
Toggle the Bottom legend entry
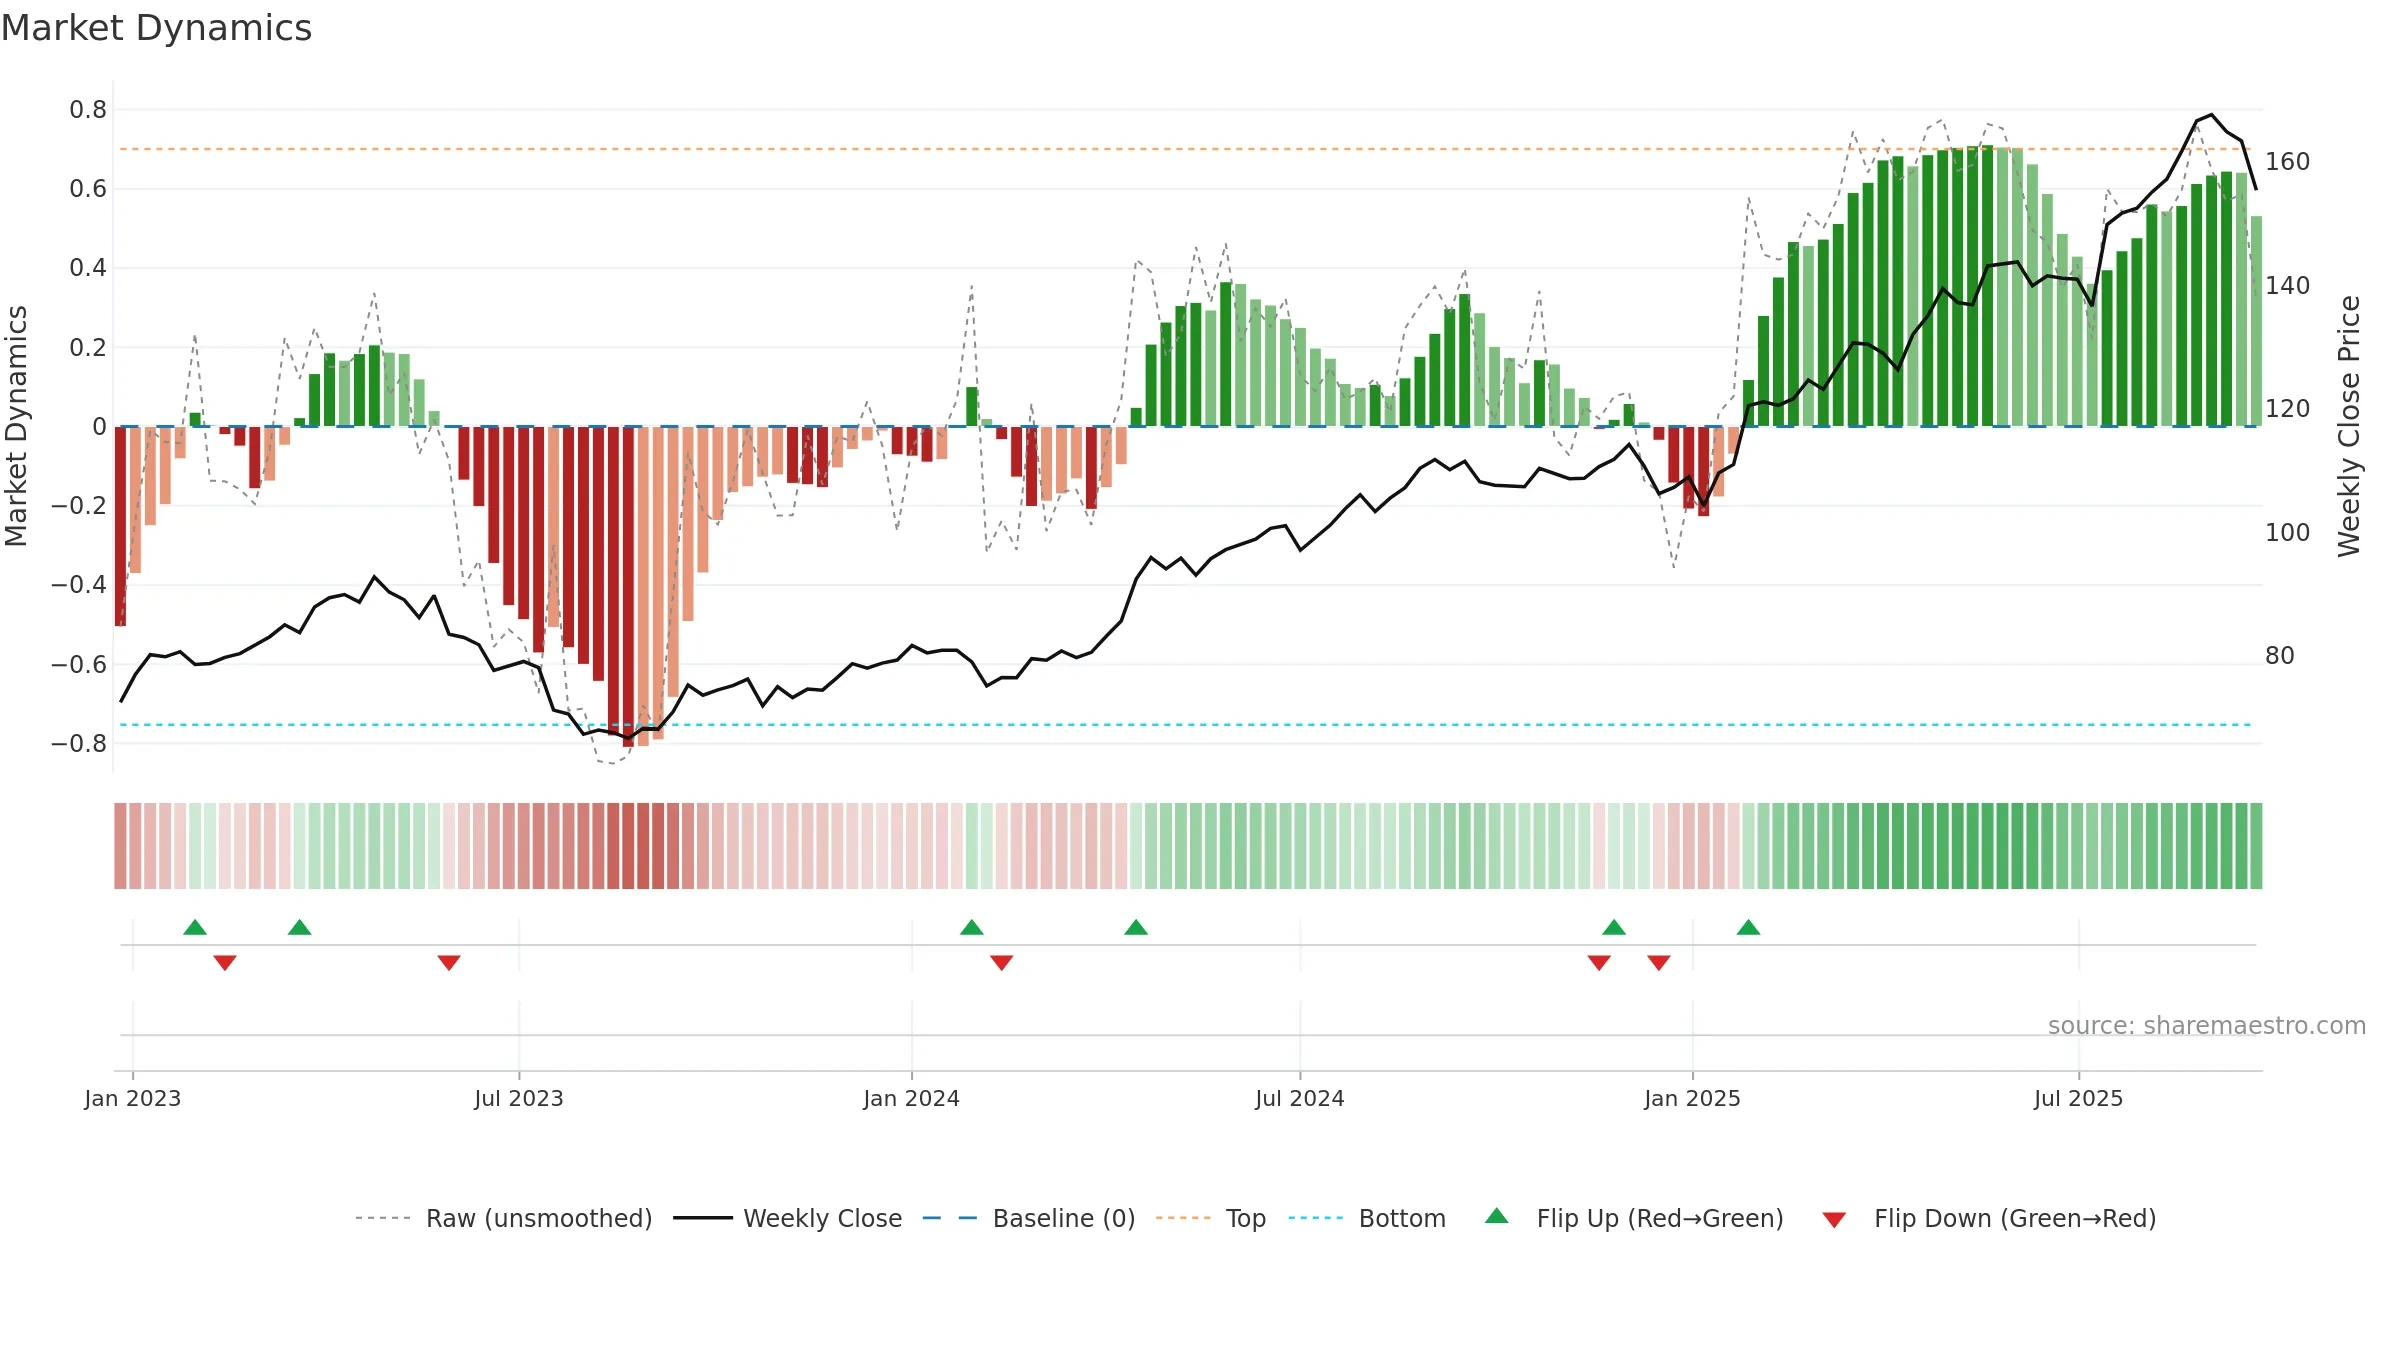[1368, 1218]
